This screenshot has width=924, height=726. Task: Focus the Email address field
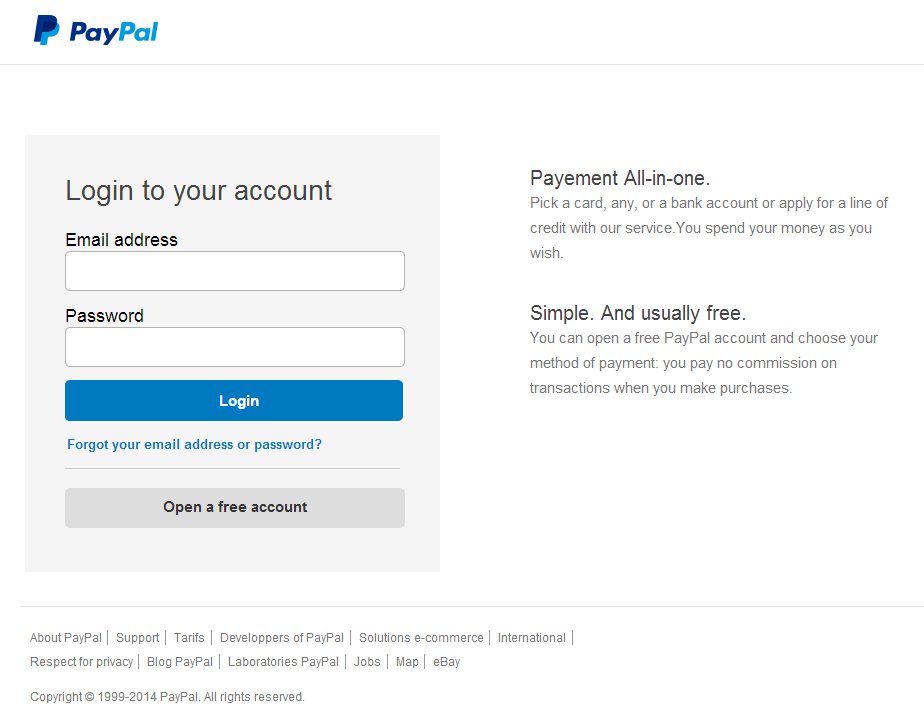(234, 271)
